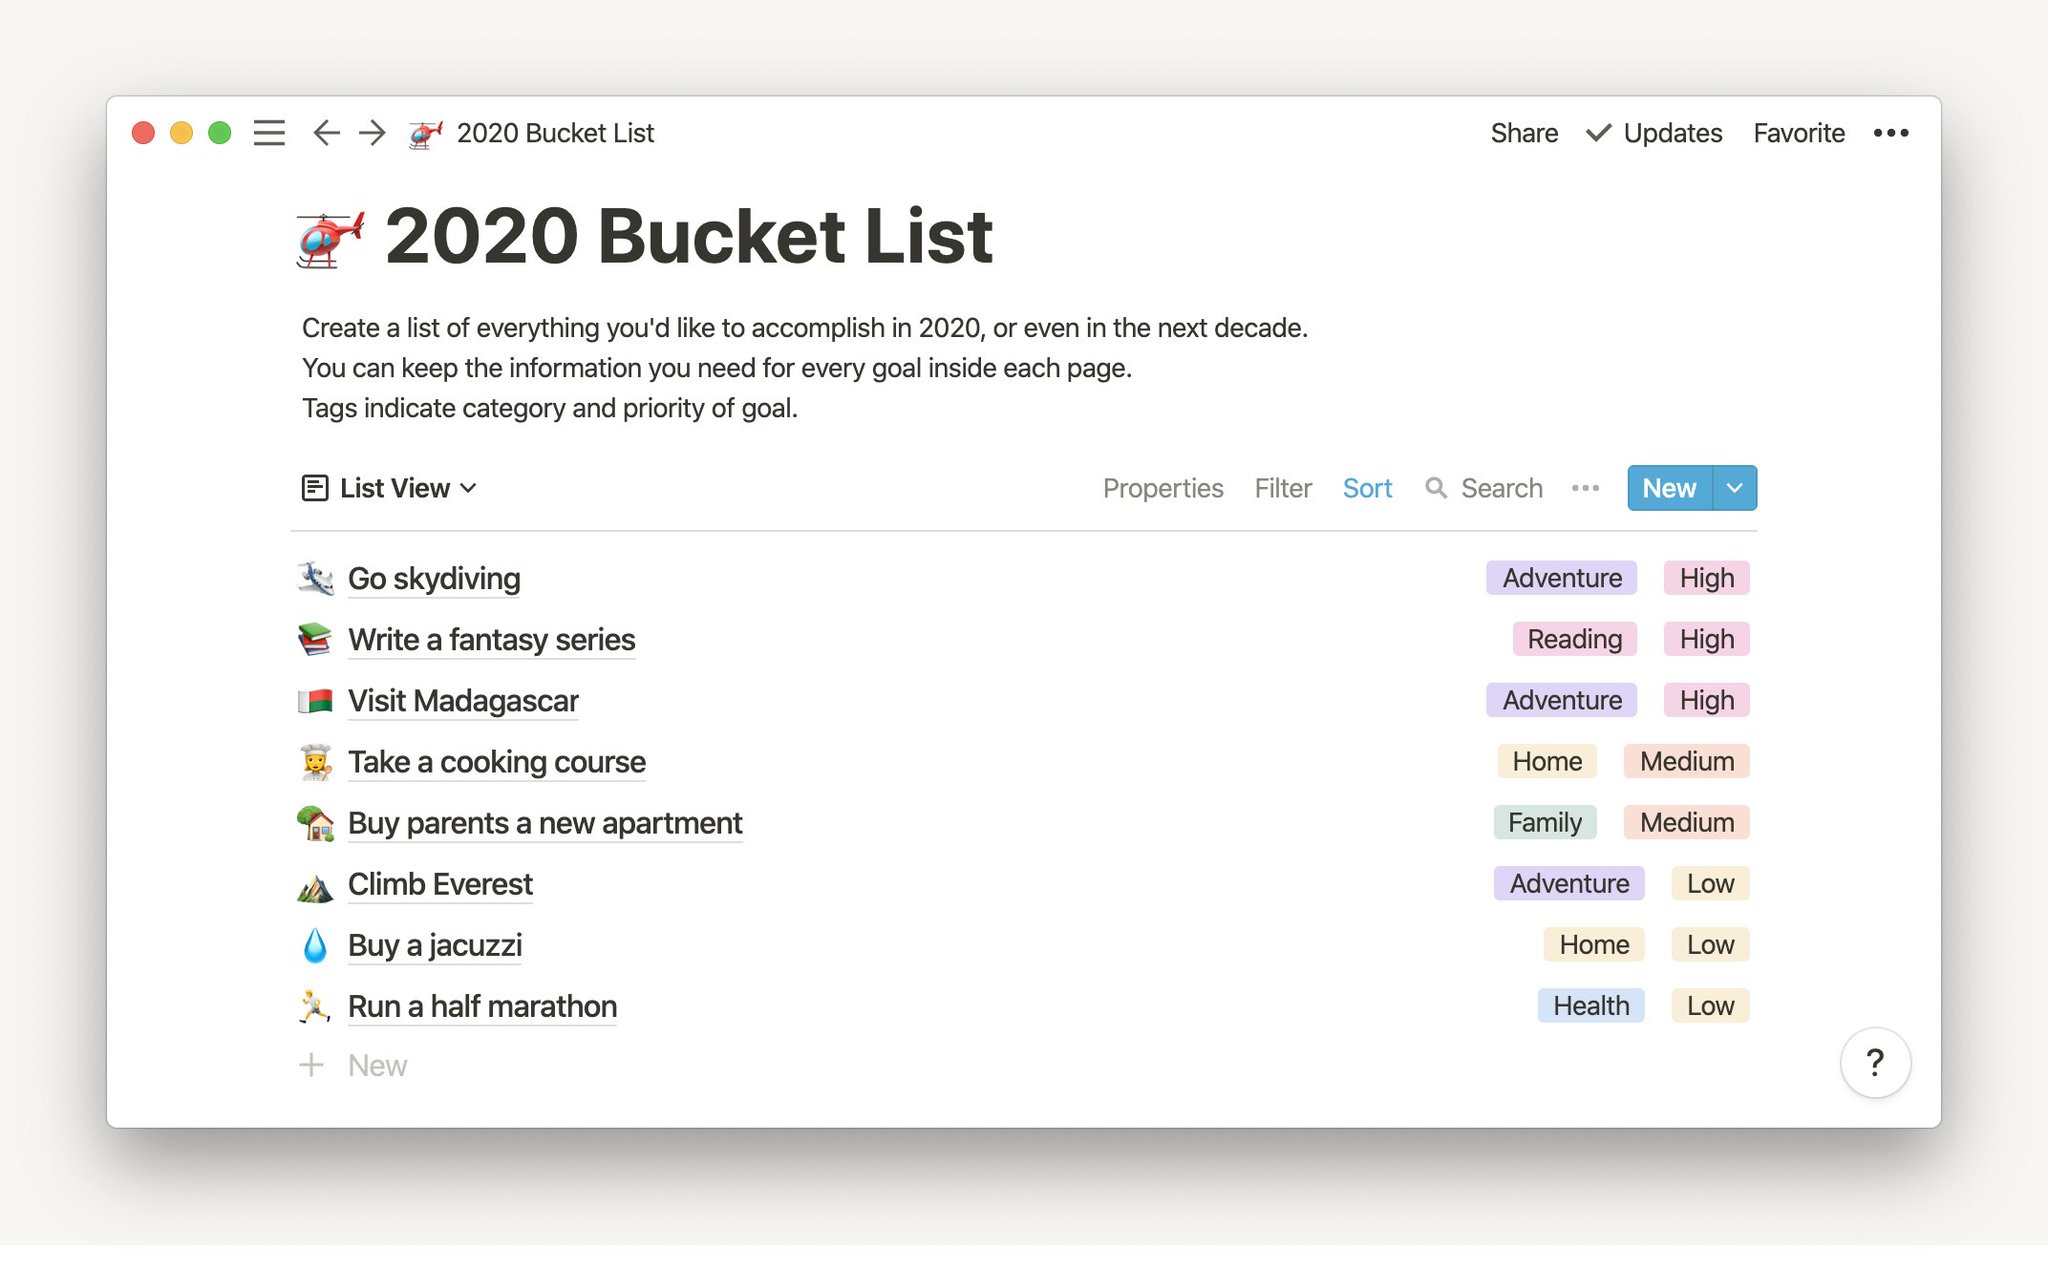This screenshot has width=2048, height=1269.
Task: Go back with the left arrow
Action: (x=326, y=133)
